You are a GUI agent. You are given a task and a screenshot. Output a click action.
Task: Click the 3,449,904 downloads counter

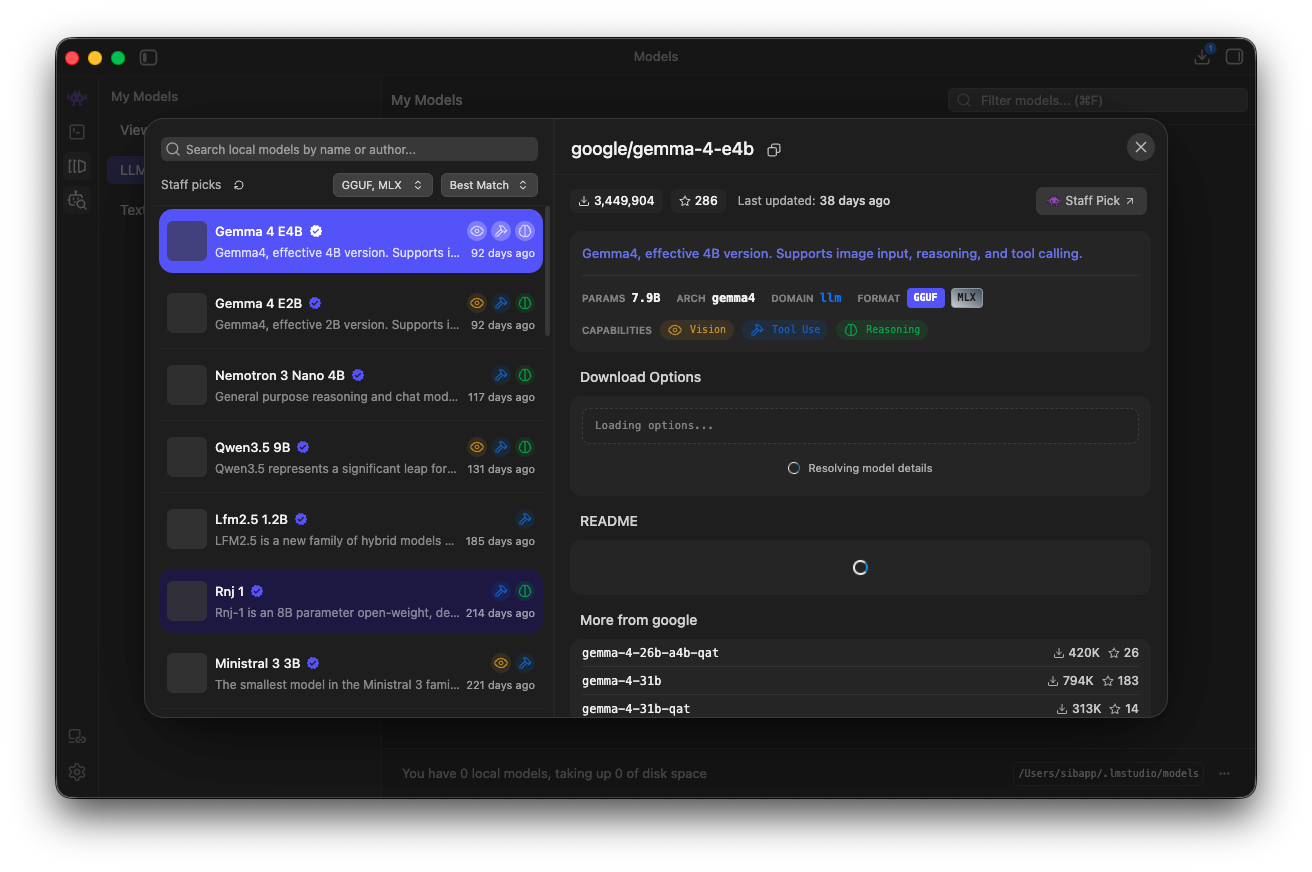pyautogui.click(x=617, y=201)
